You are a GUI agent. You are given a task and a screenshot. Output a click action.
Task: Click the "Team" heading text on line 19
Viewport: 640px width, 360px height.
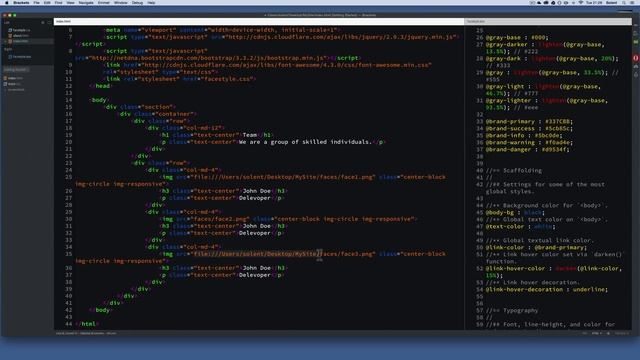tap(250, 135)
